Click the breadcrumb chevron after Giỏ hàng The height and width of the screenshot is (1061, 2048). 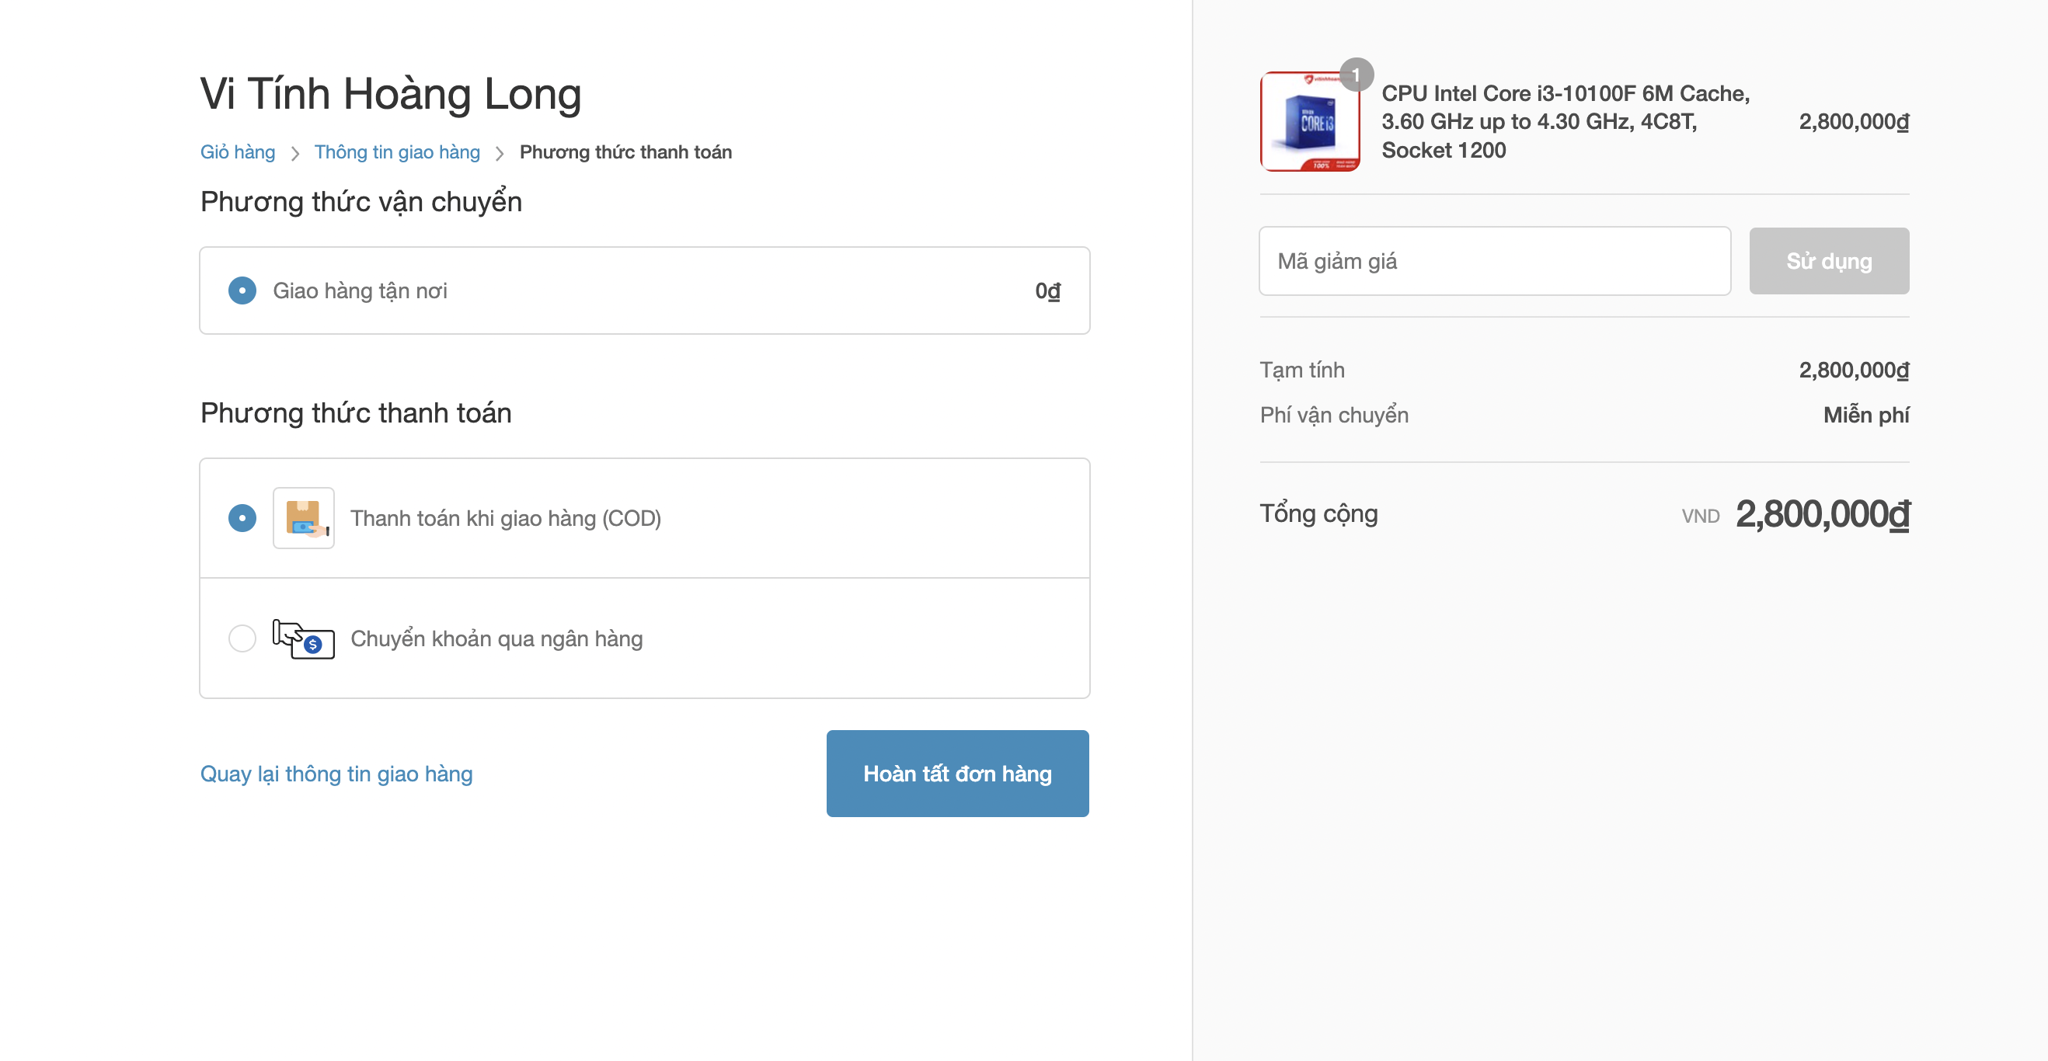coord(295,153)
